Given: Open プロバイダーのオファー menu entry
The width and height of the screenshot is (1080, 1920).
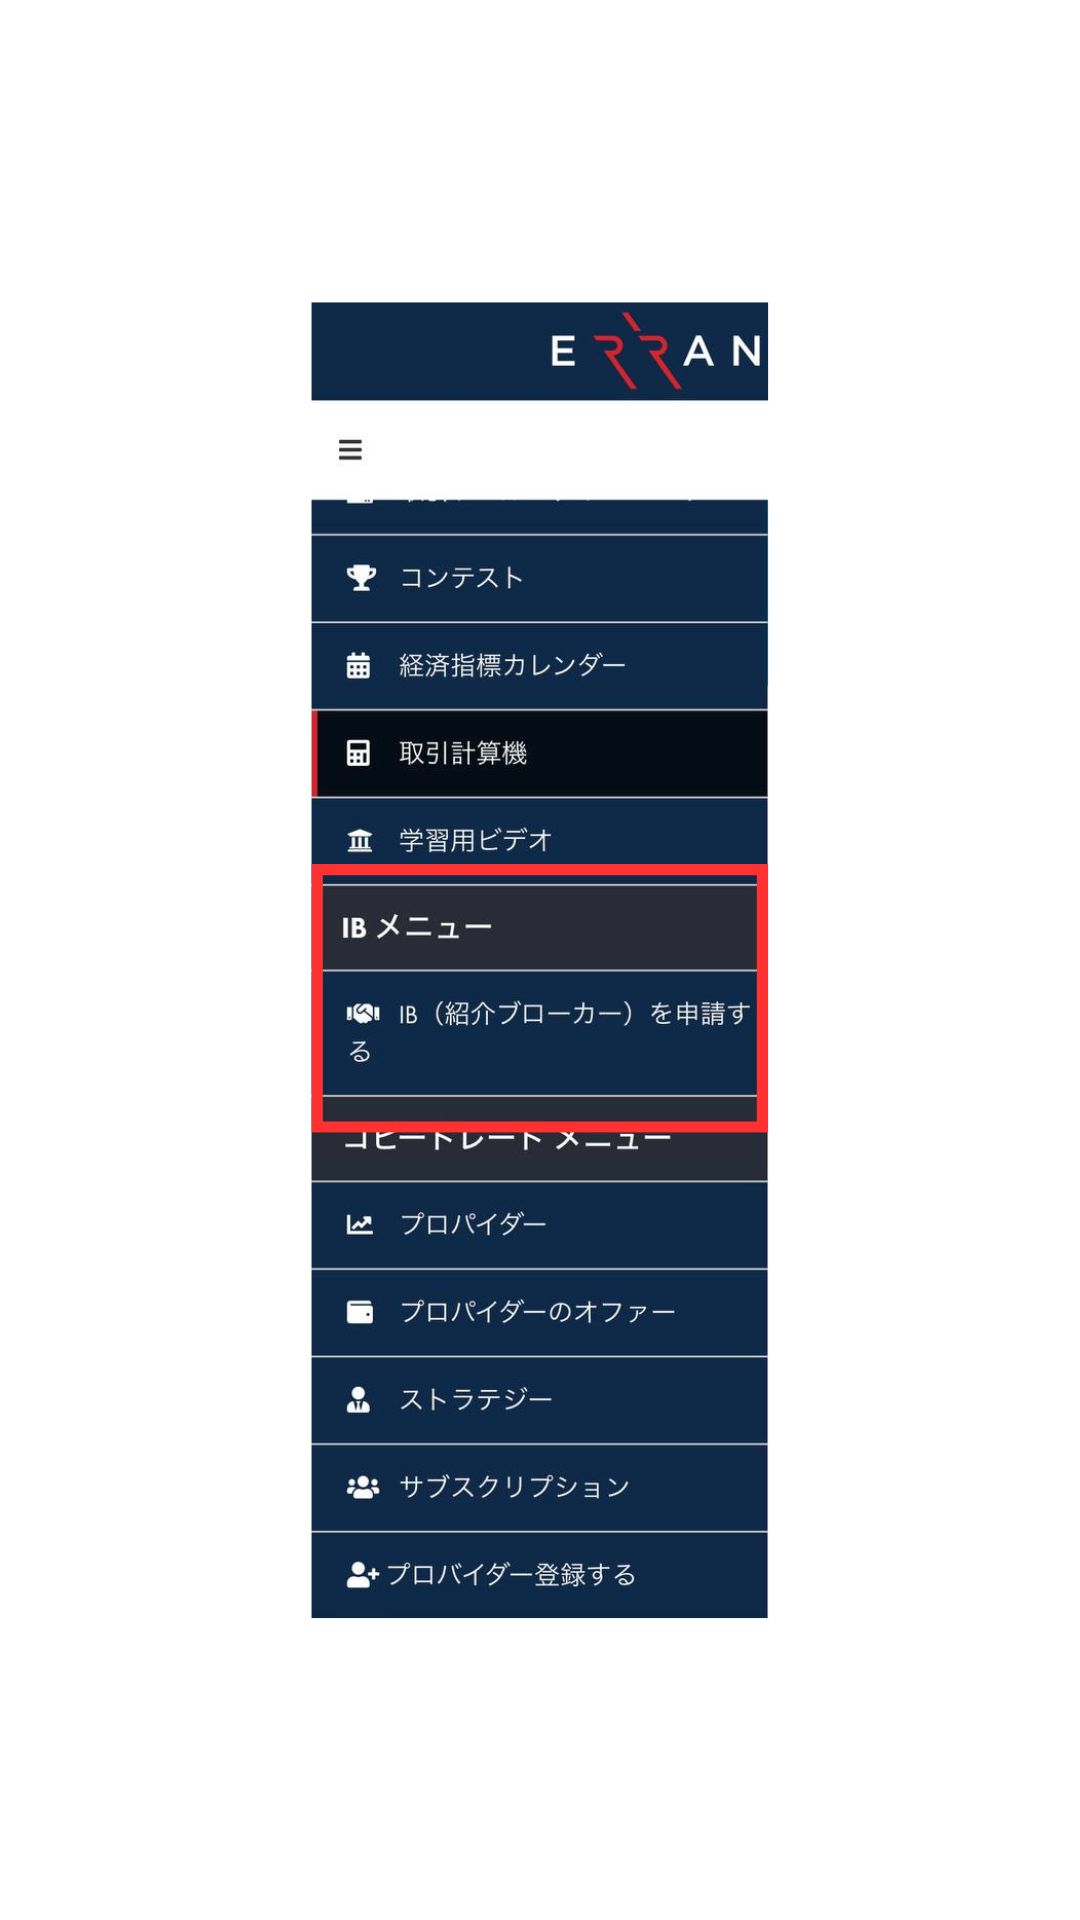Looking at the screenshot, I should [540, 1312].
